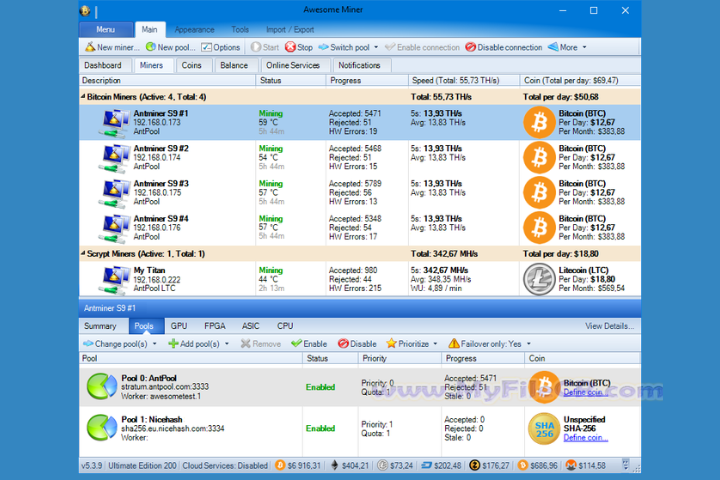Click the New miner toolbar icon

[x=90, y=47]
